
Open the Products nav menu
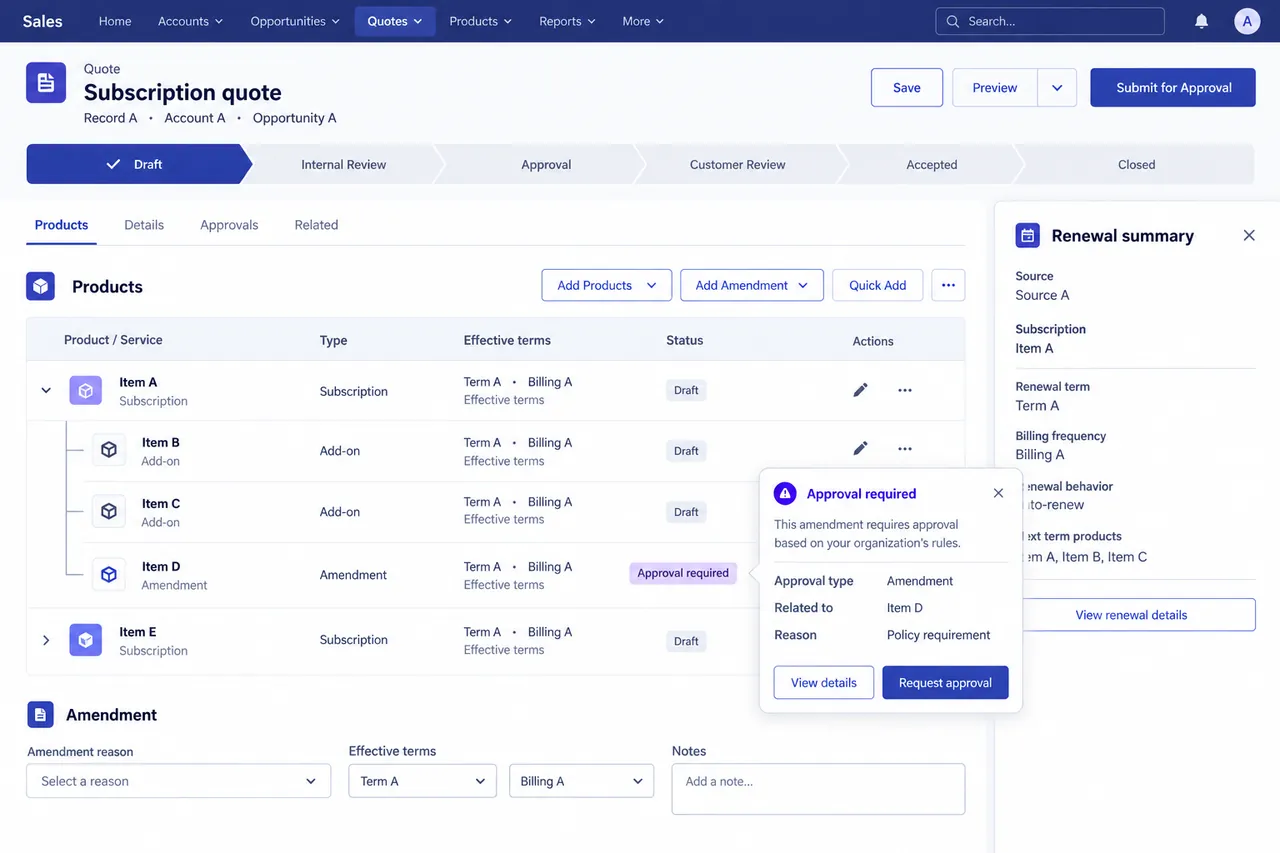tap(481, 21)
